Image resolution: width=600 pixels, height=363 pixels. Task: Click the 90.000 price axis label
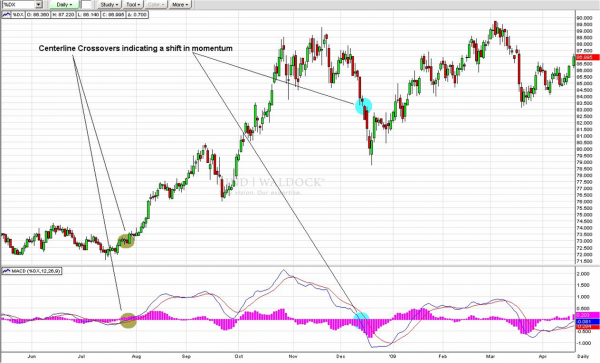click(585, 18)
